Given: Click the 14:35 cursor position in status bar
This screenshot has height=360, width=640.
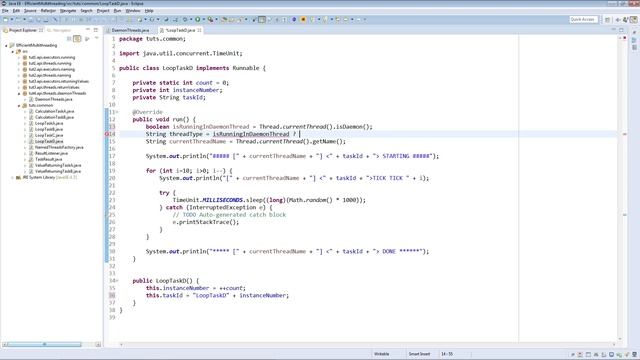Looking at the screenshot, I should pos(447,354).
